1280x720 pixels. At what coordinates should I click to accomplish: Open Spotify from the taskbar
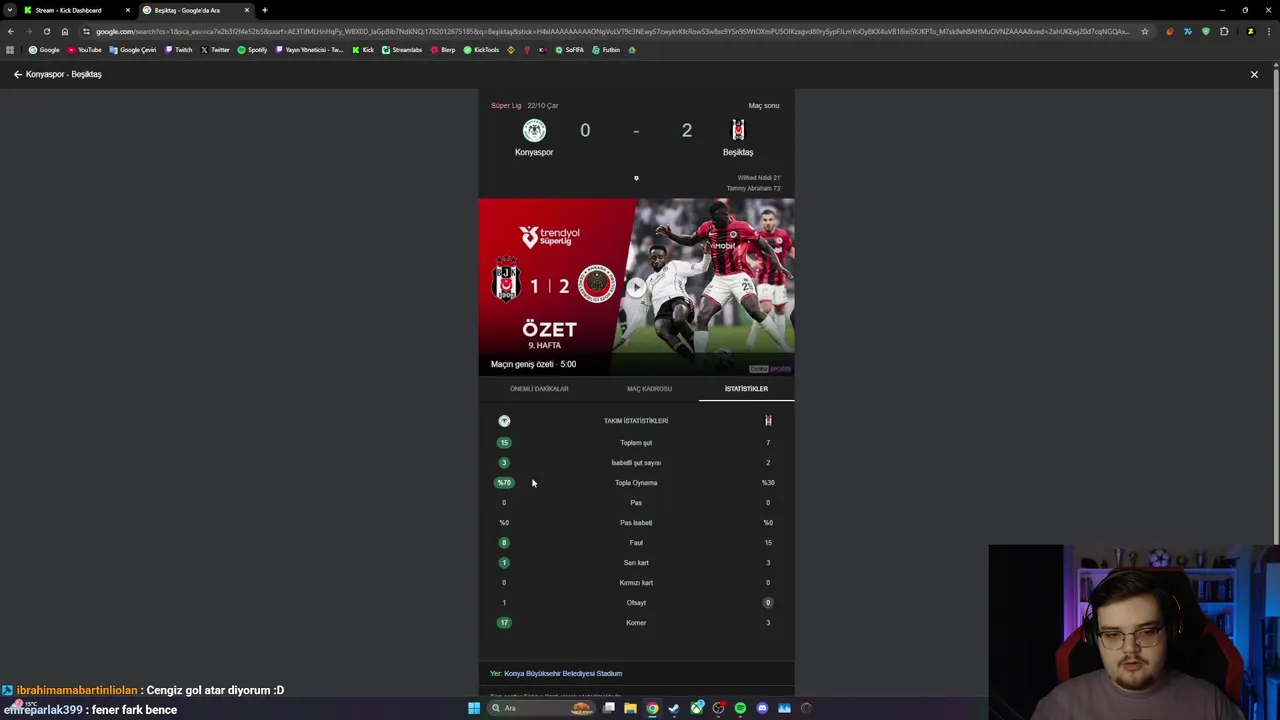[x=740, y=708]
